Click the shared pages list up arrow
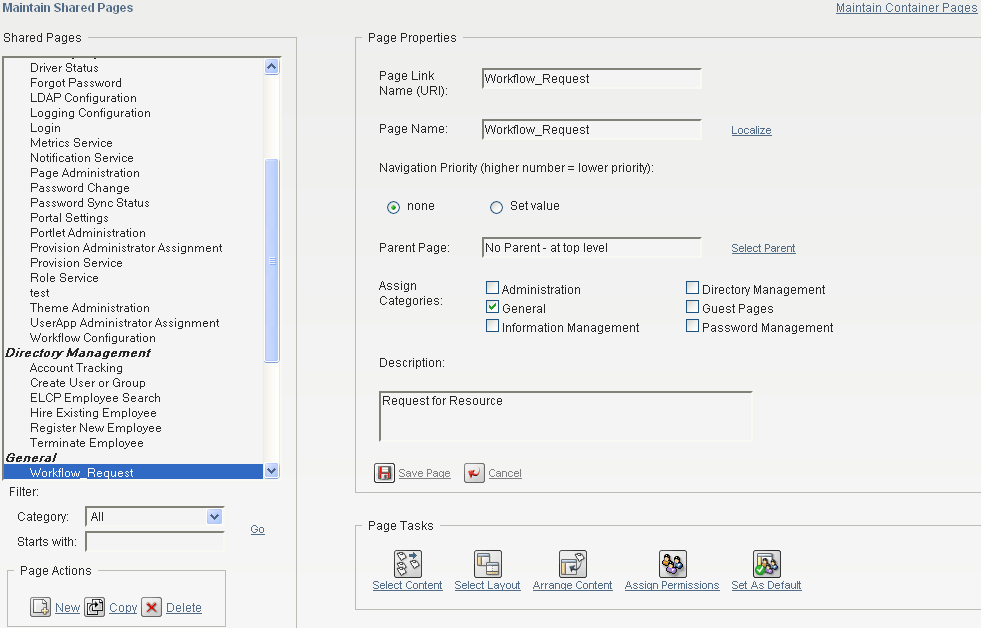The image size is (981, 628). [272, 66]
